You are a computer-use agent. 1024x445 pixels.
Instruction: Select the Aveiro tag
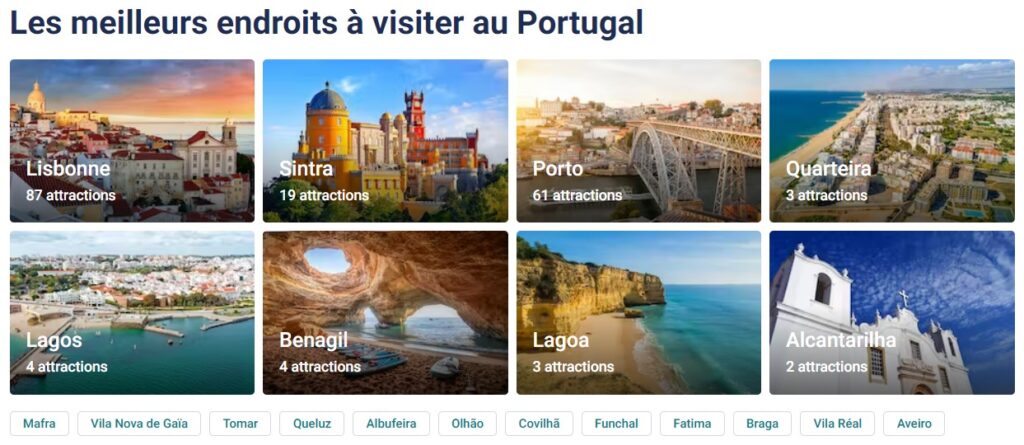[x=914, y=423]
